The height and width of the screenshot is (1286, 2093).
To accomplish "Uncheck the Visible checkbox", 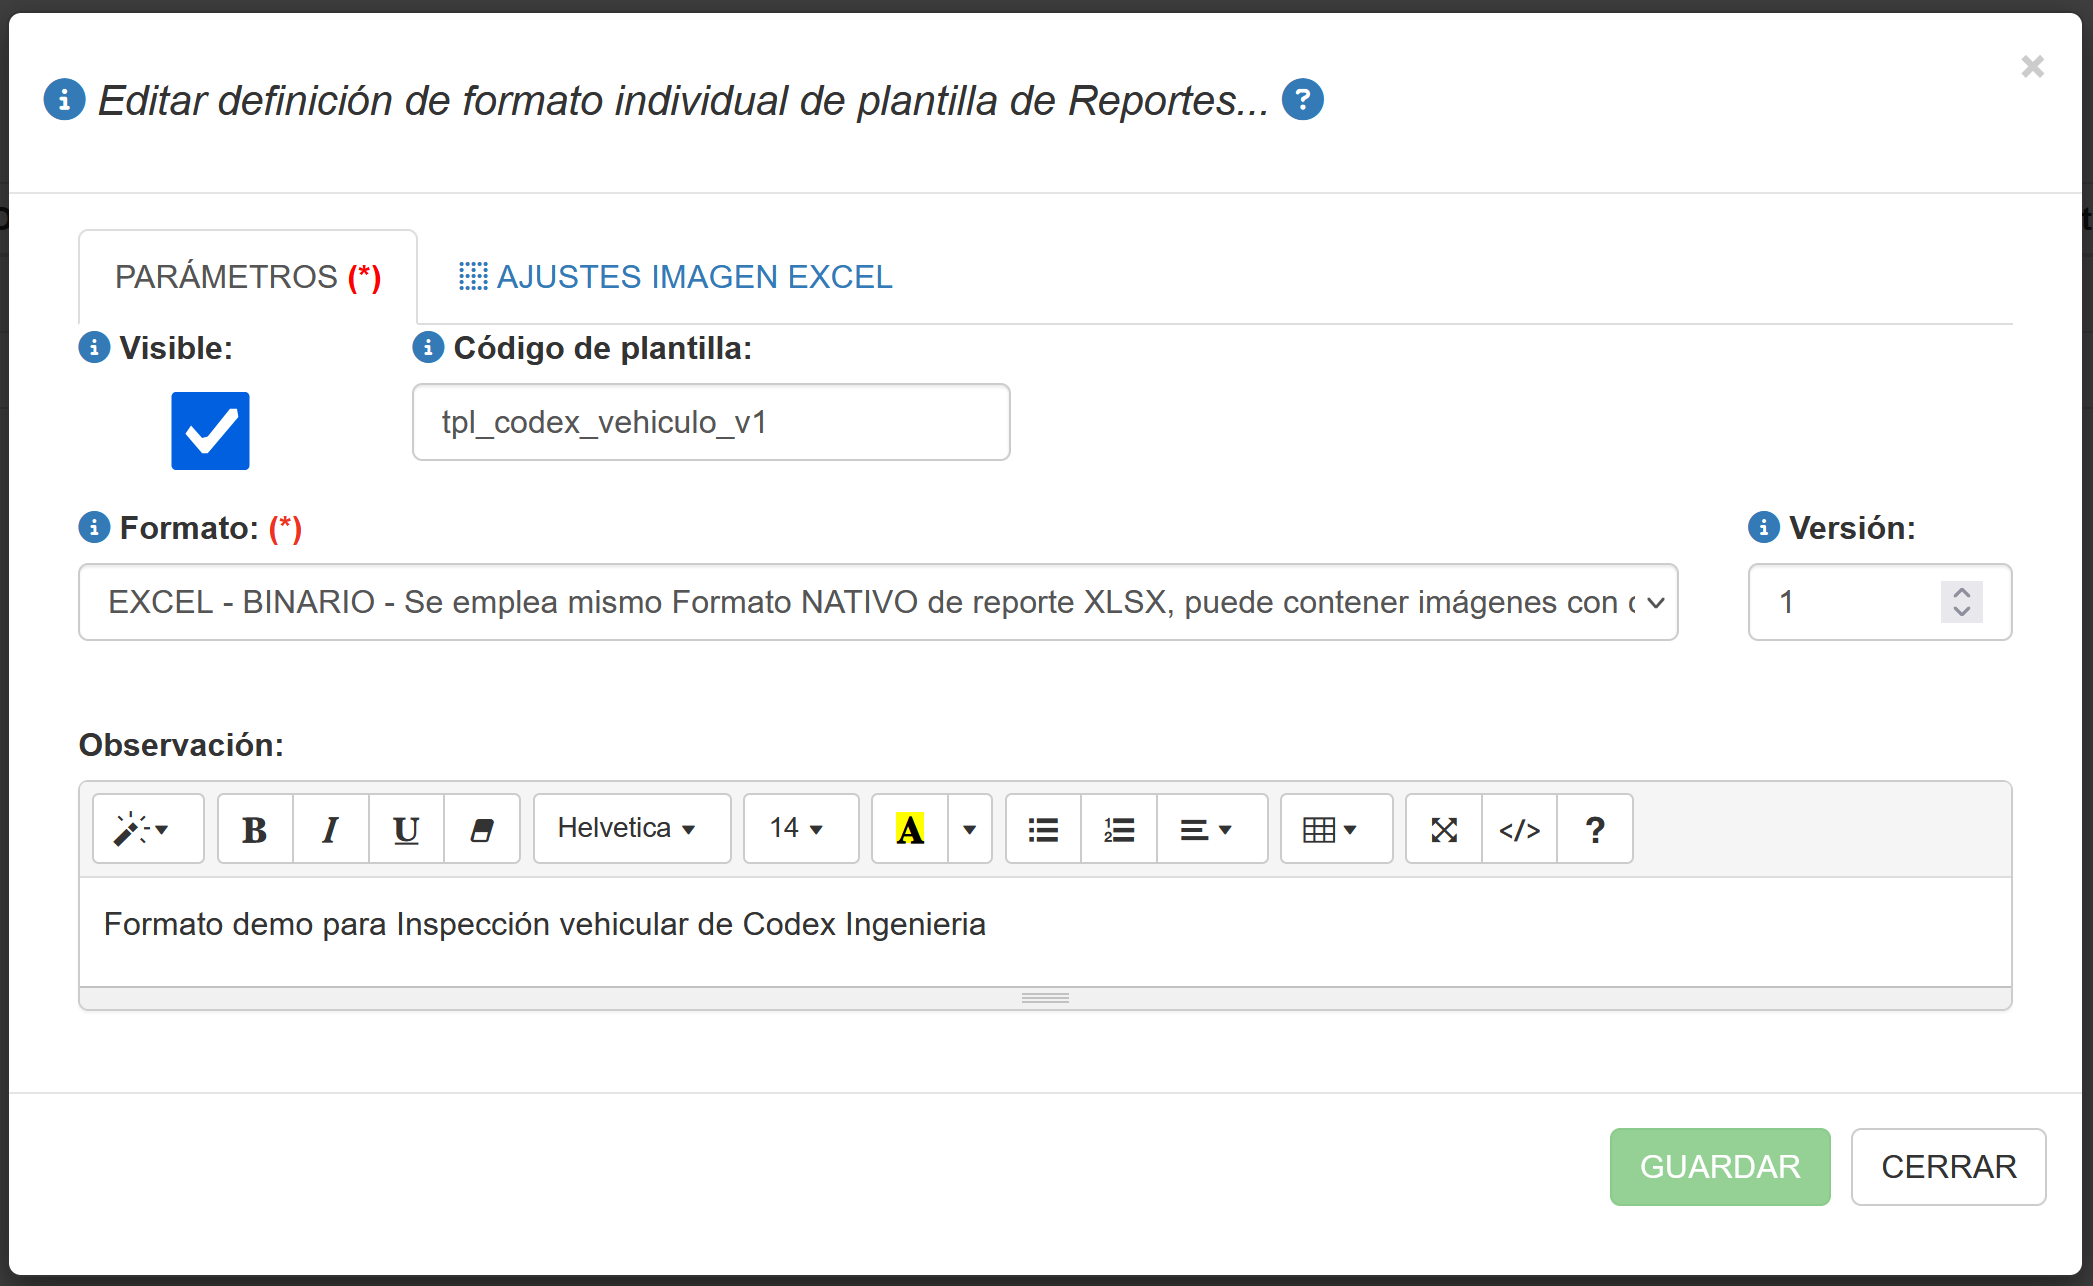I will tap(210, 431).
